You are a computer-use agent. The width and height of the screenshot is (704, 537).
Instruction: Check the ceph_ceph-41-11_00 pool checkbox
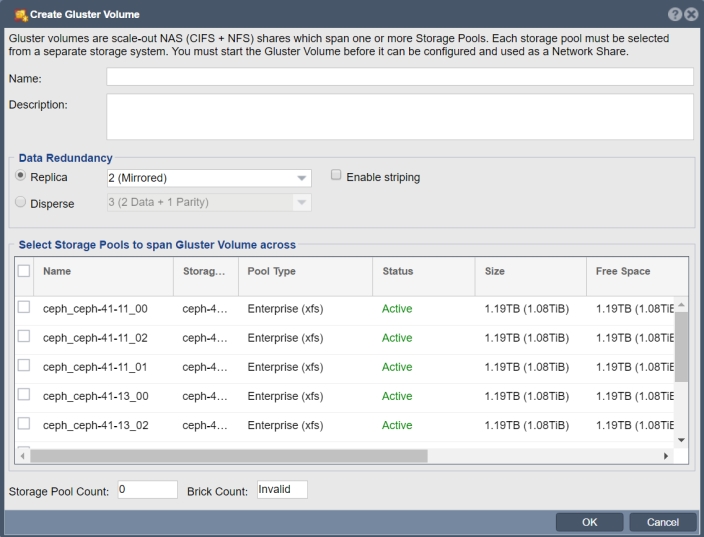click(24, 307)
